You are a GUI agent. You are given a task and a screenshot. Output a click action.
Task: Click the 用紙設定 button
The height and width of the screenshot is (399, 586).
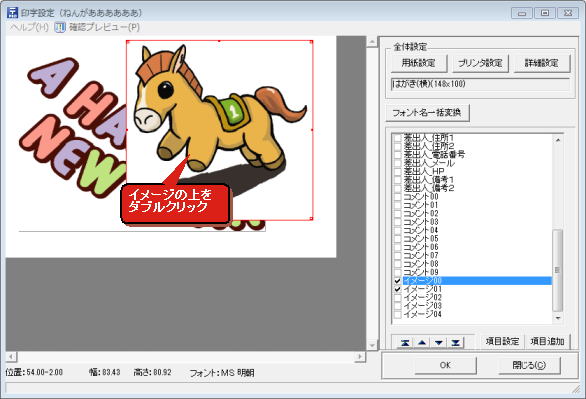point(418,63)
